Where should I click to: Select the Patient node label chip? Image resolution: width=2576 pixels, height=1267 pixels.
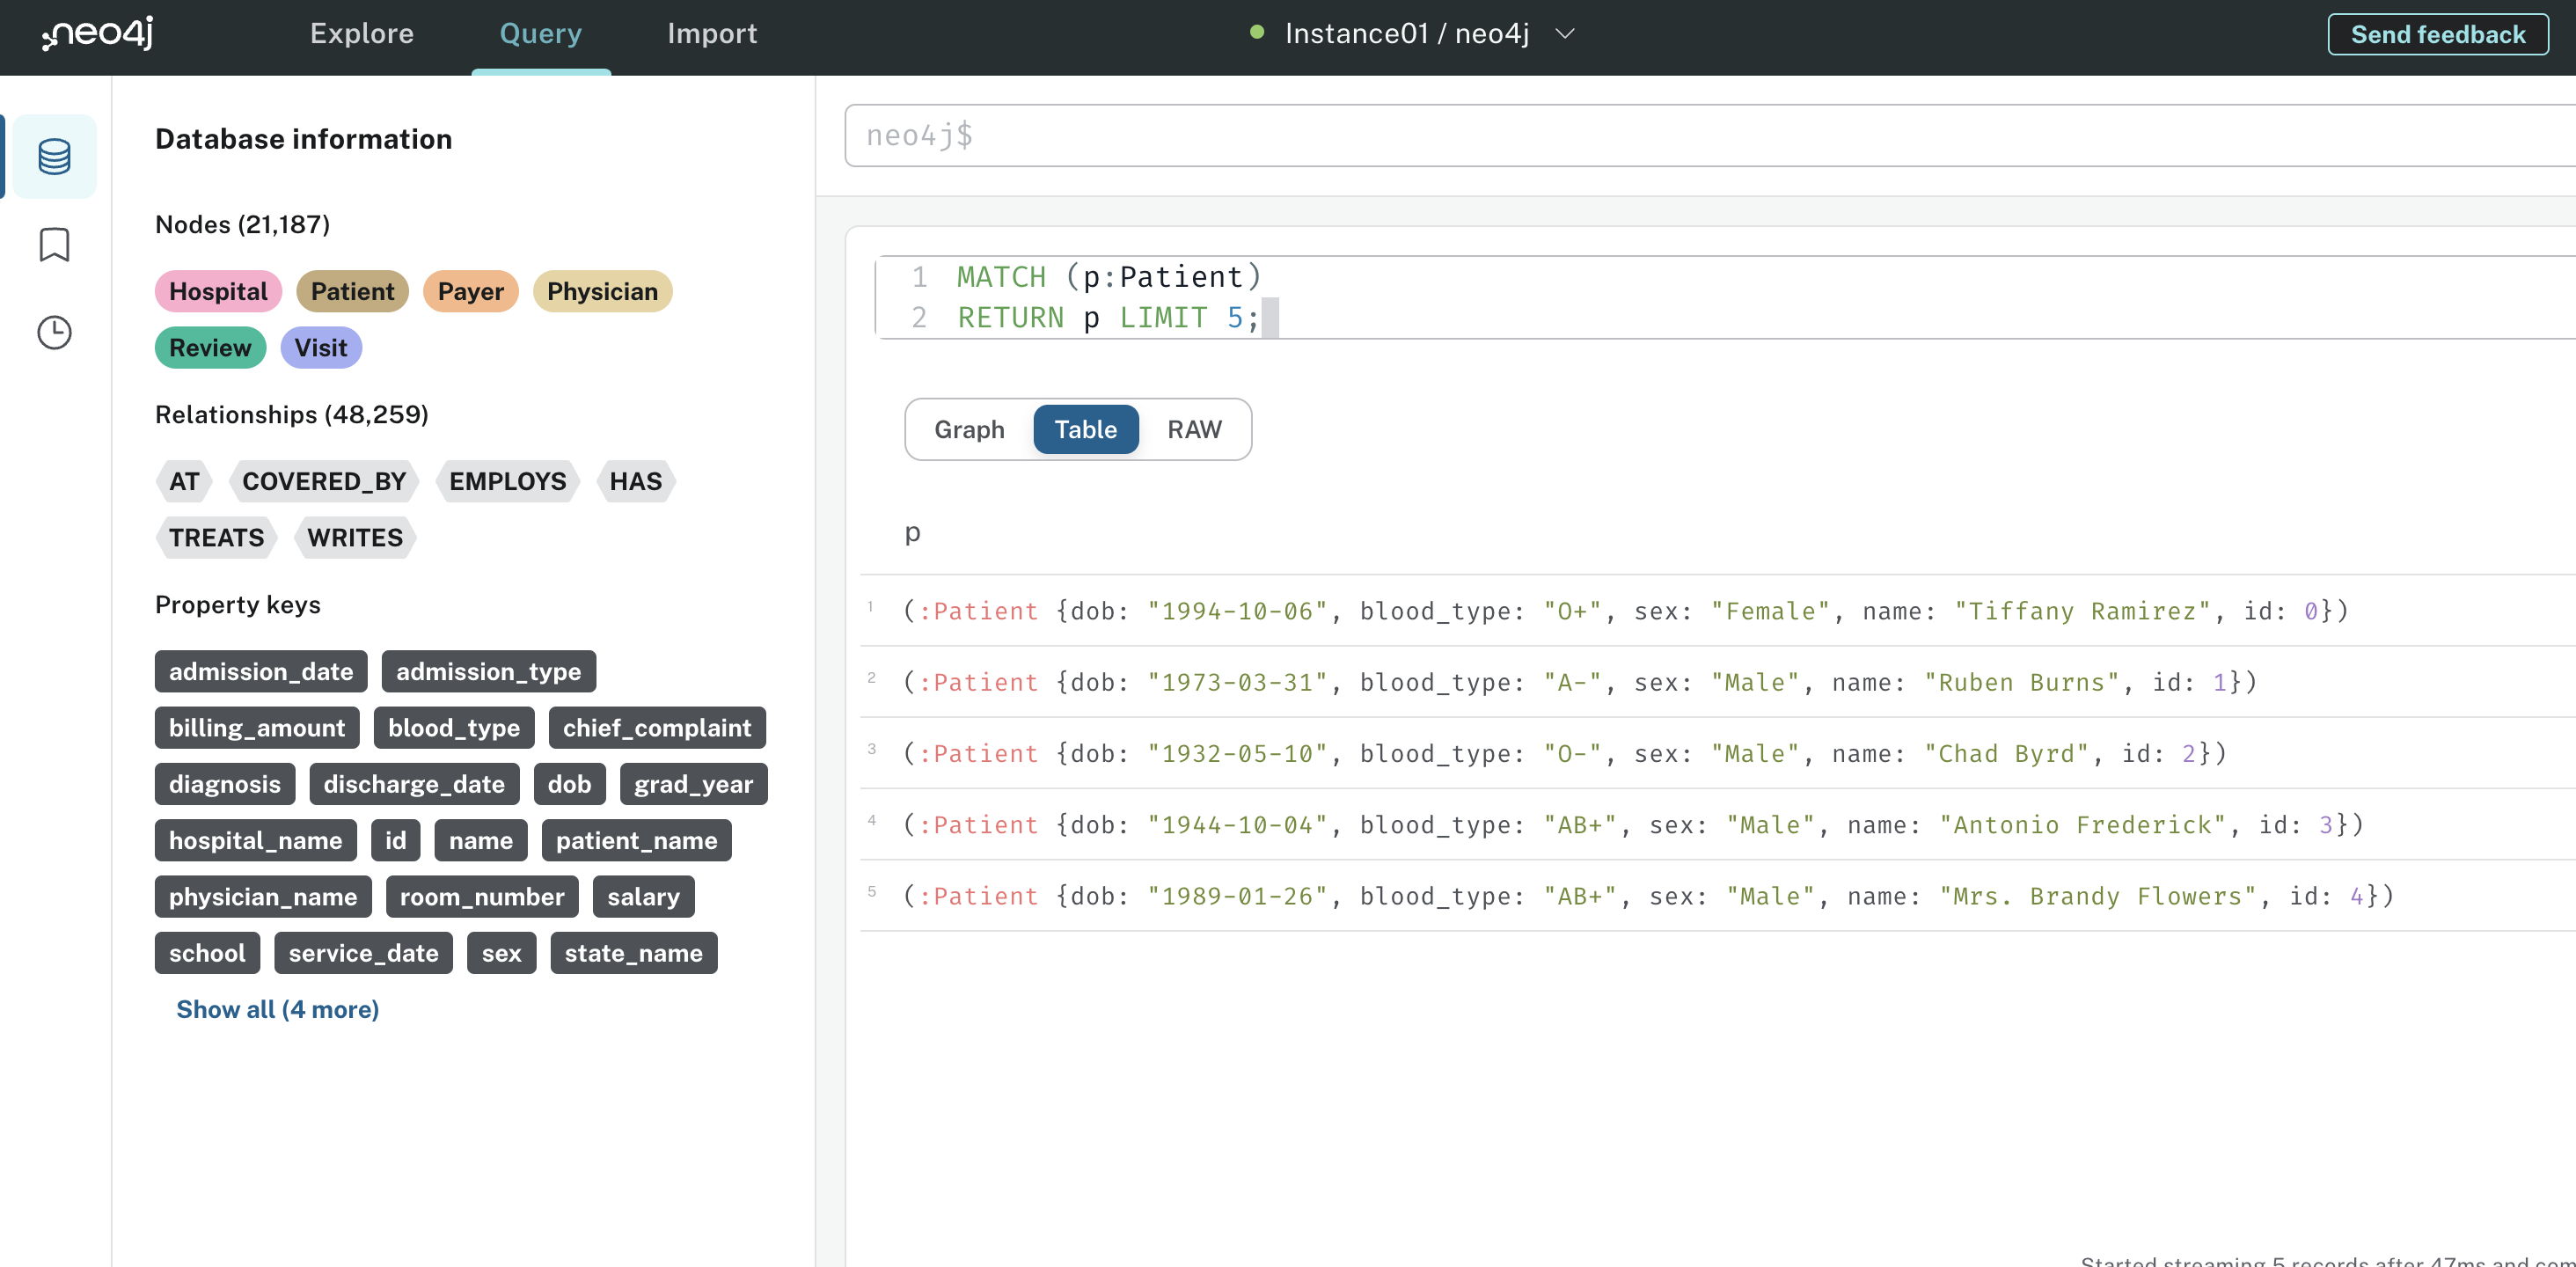(352, 291)
